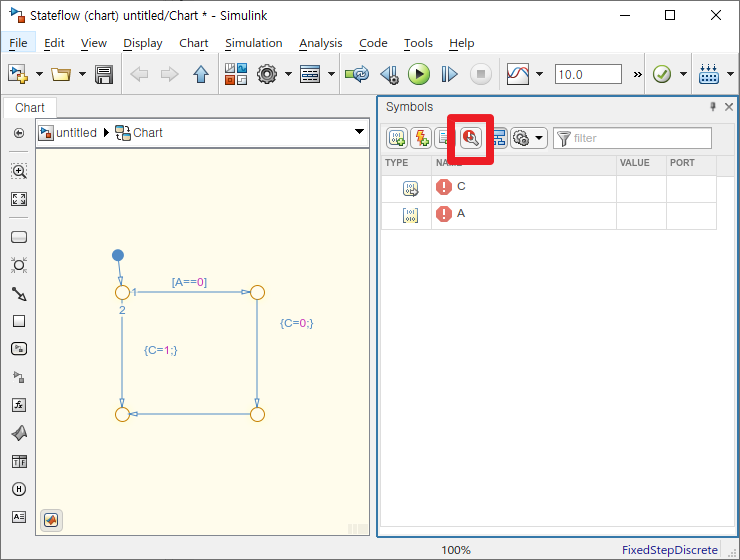Select the Graphical Function tool

tap(19, 405)
